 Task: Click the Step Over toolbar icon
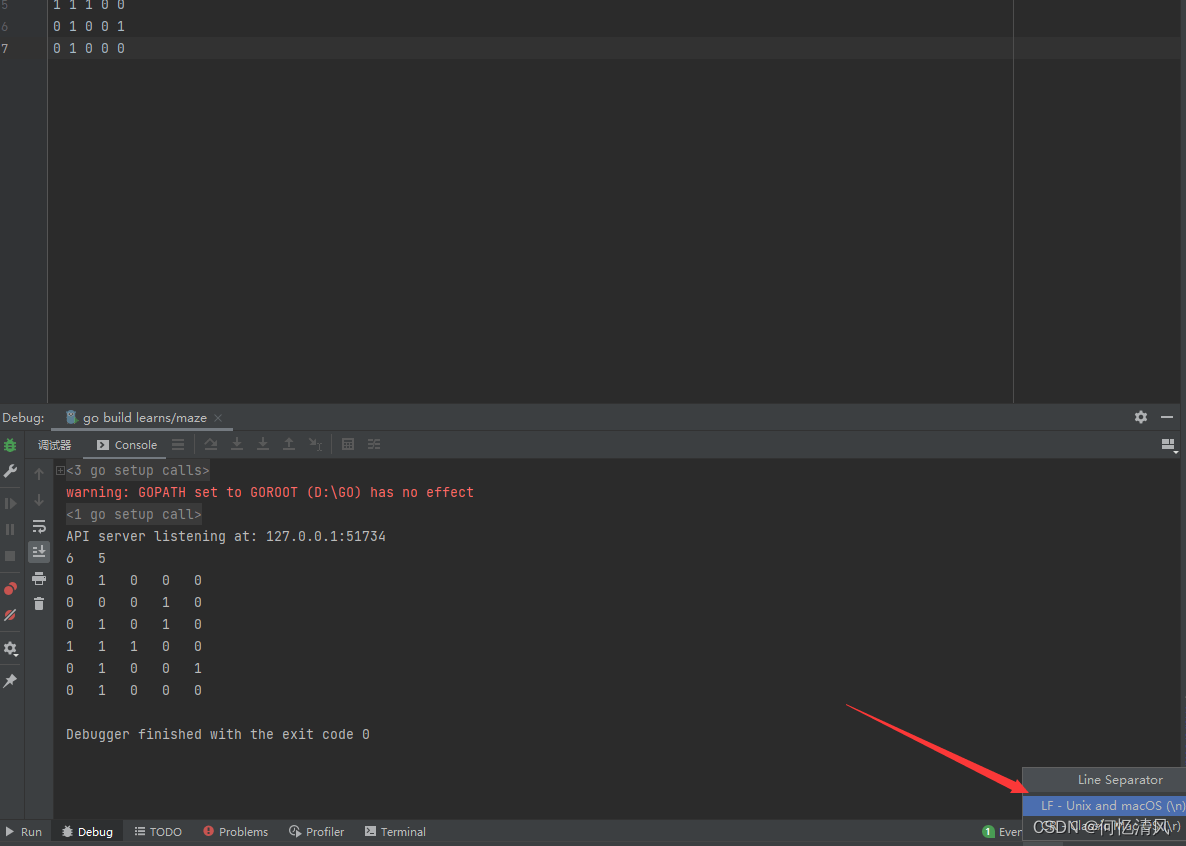211,444
